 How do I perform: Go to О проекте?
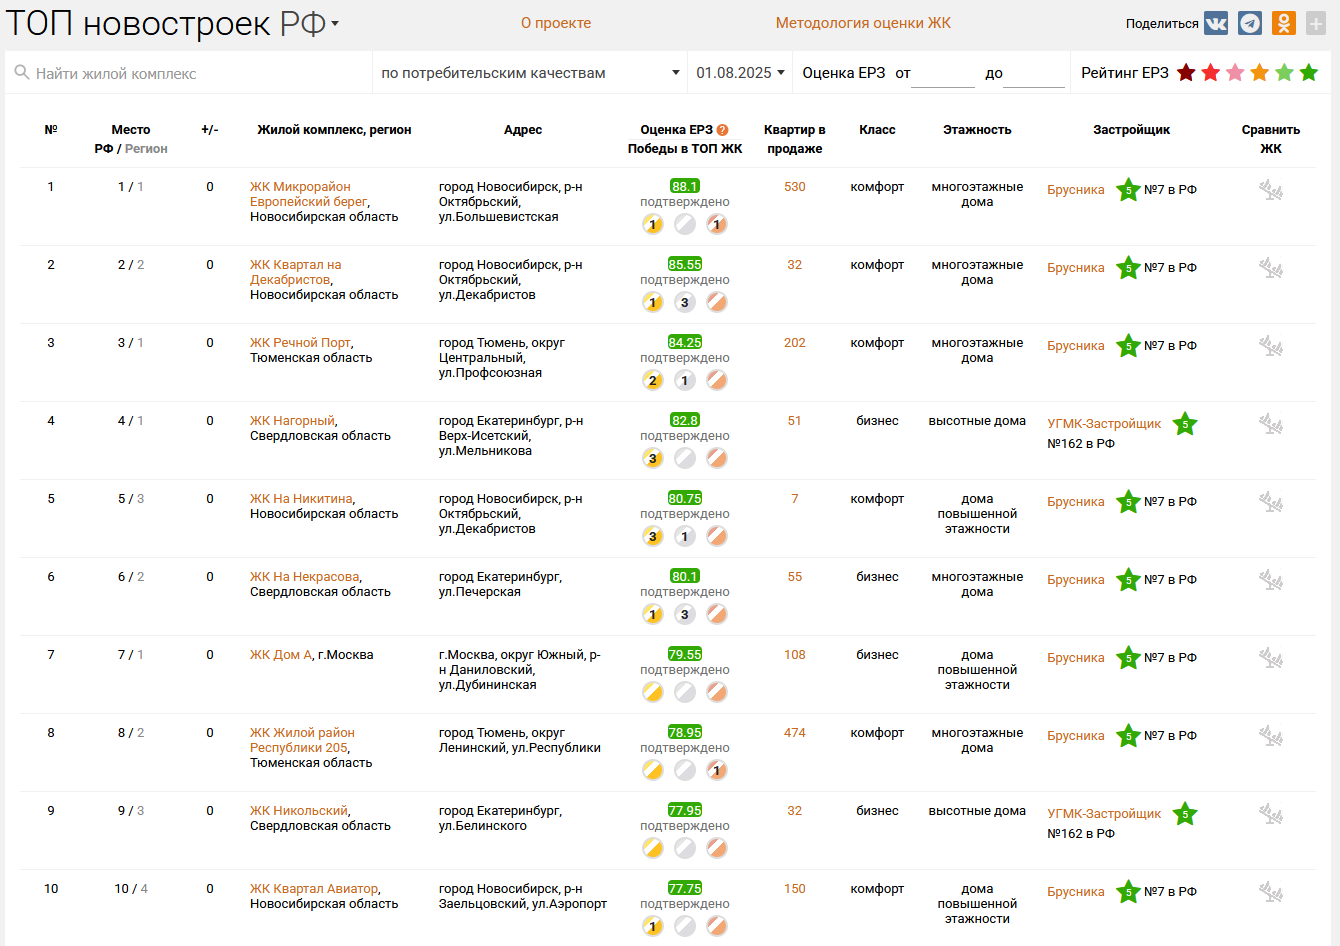click(x=556, y=23)
